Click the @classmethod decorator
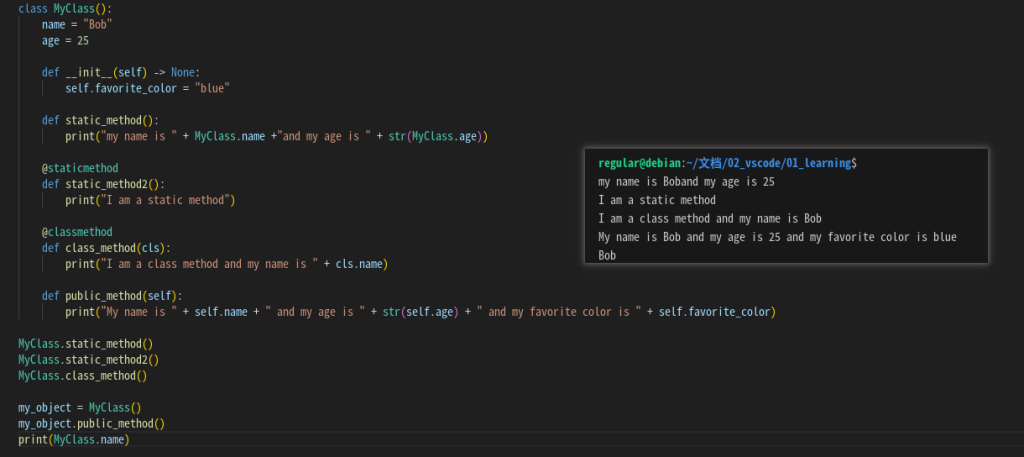Image resolution: width=1024 pixels, height=457 pixels. coord(77,232)
